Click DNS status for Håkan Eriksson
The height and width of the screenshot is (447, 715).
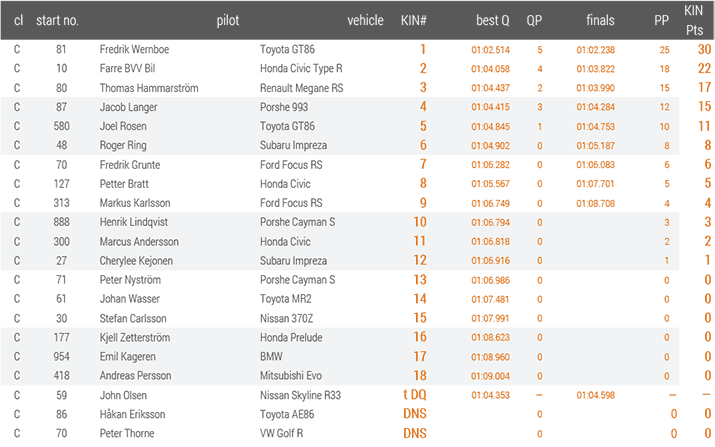tap(414, 414)
